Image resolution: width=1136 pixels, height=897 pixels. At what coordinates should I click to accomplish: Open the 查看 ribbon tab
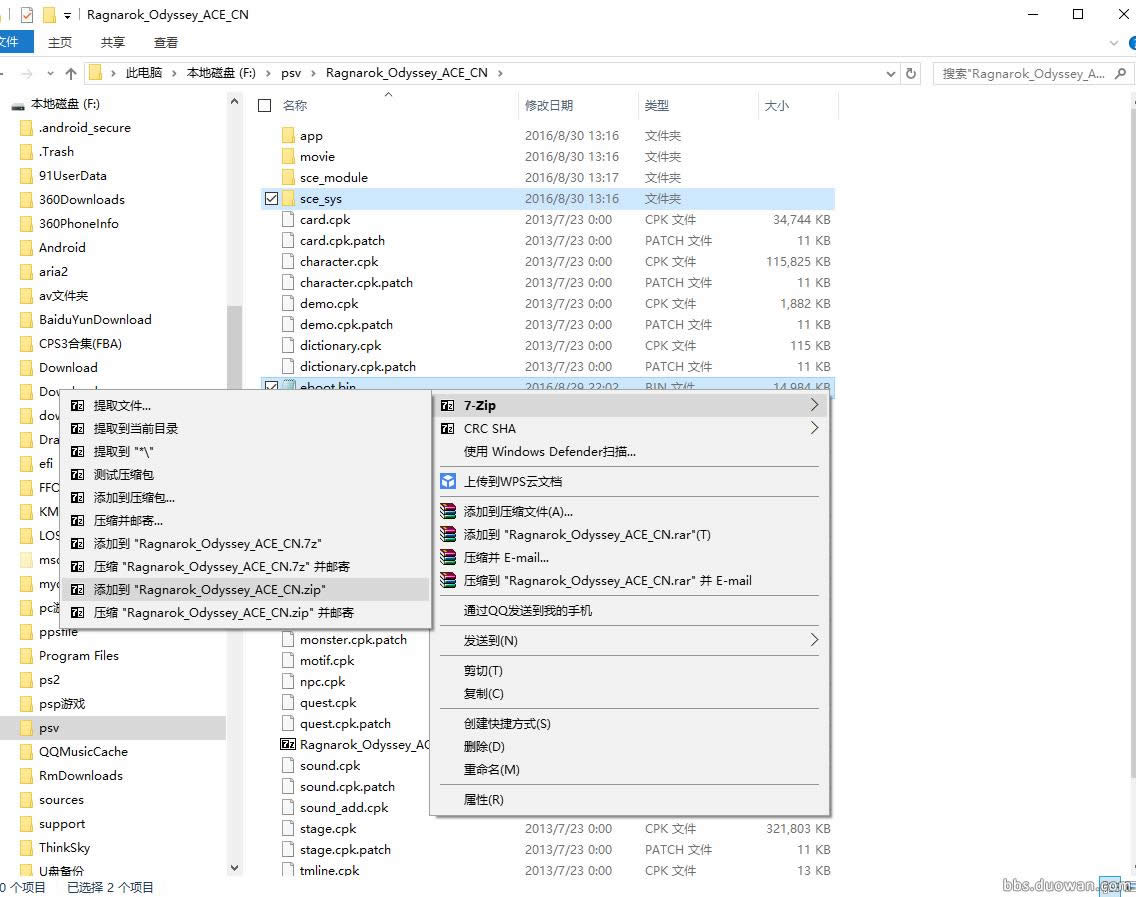pos(166,42)
